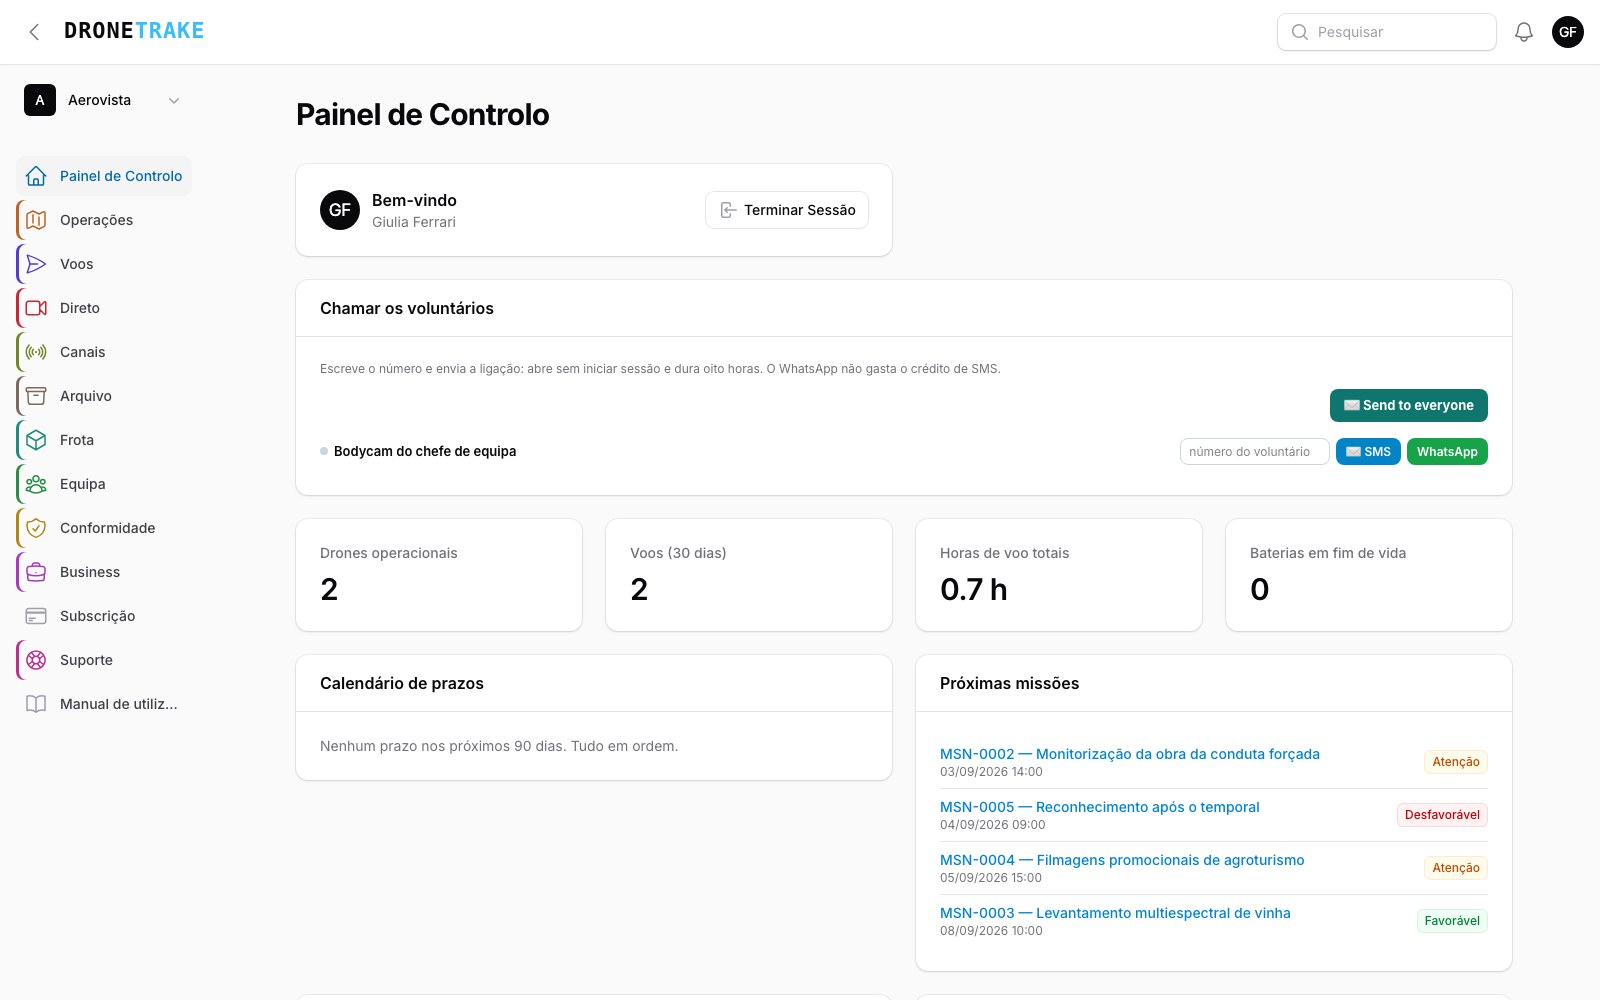Click the Direto video camera icon
1600x1000 pixels.
[x=36, y=308]
